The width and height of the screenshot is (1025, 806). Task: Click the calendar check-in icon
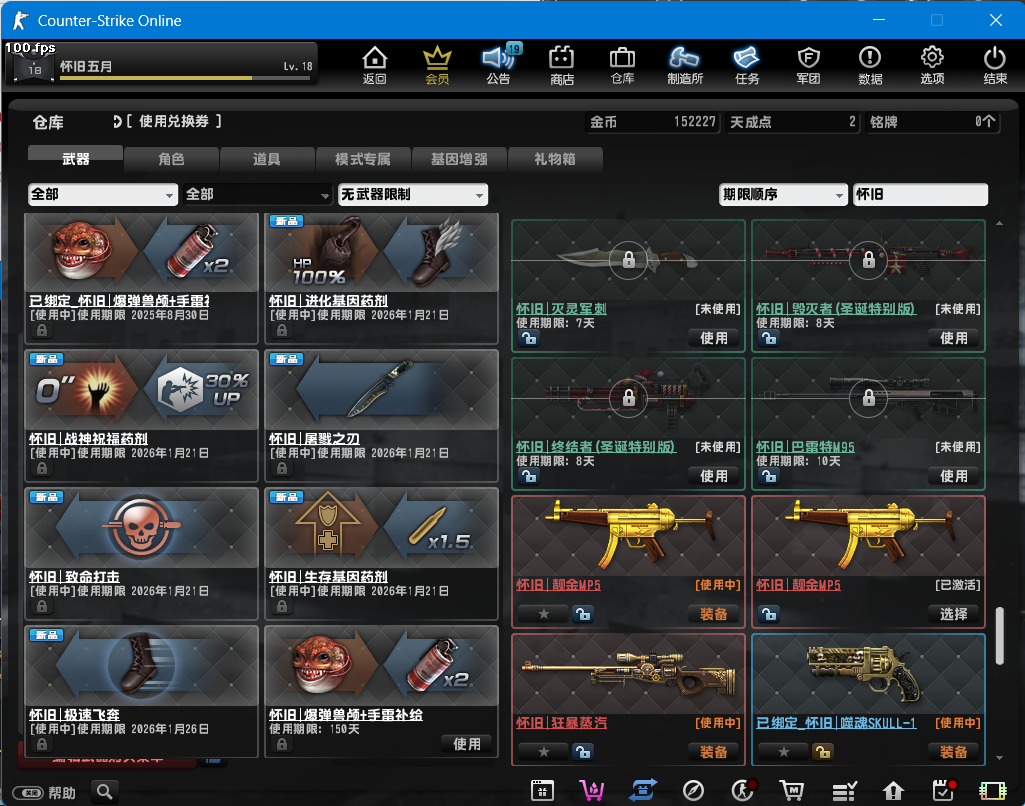pos(943,790)
